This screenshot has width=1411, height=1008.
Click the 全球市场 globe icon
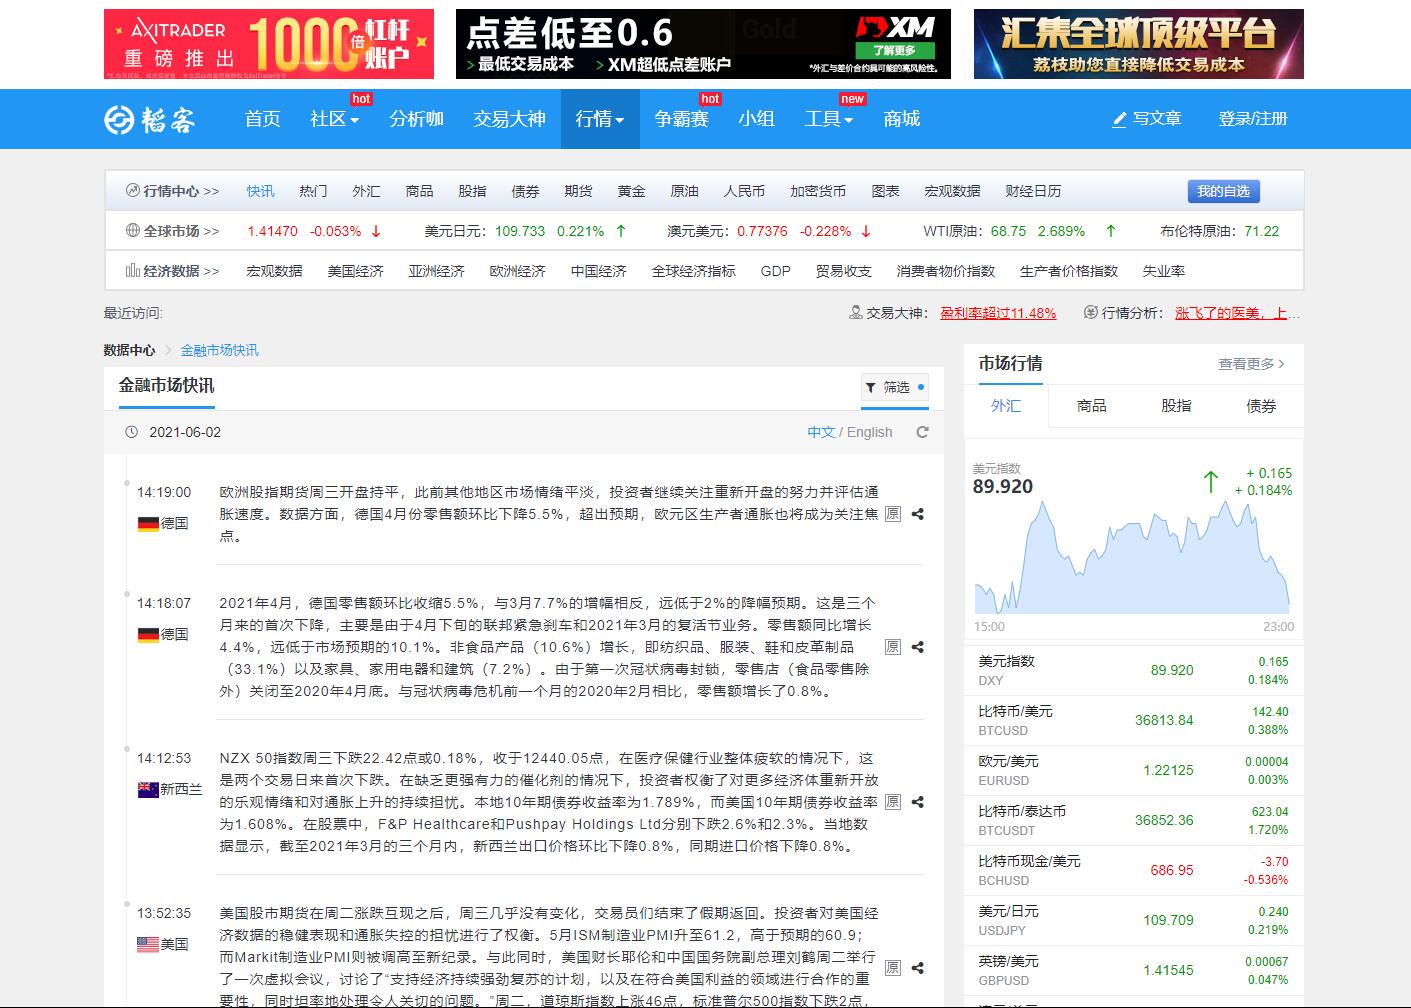pyautogui.click(x=132, y=231)
